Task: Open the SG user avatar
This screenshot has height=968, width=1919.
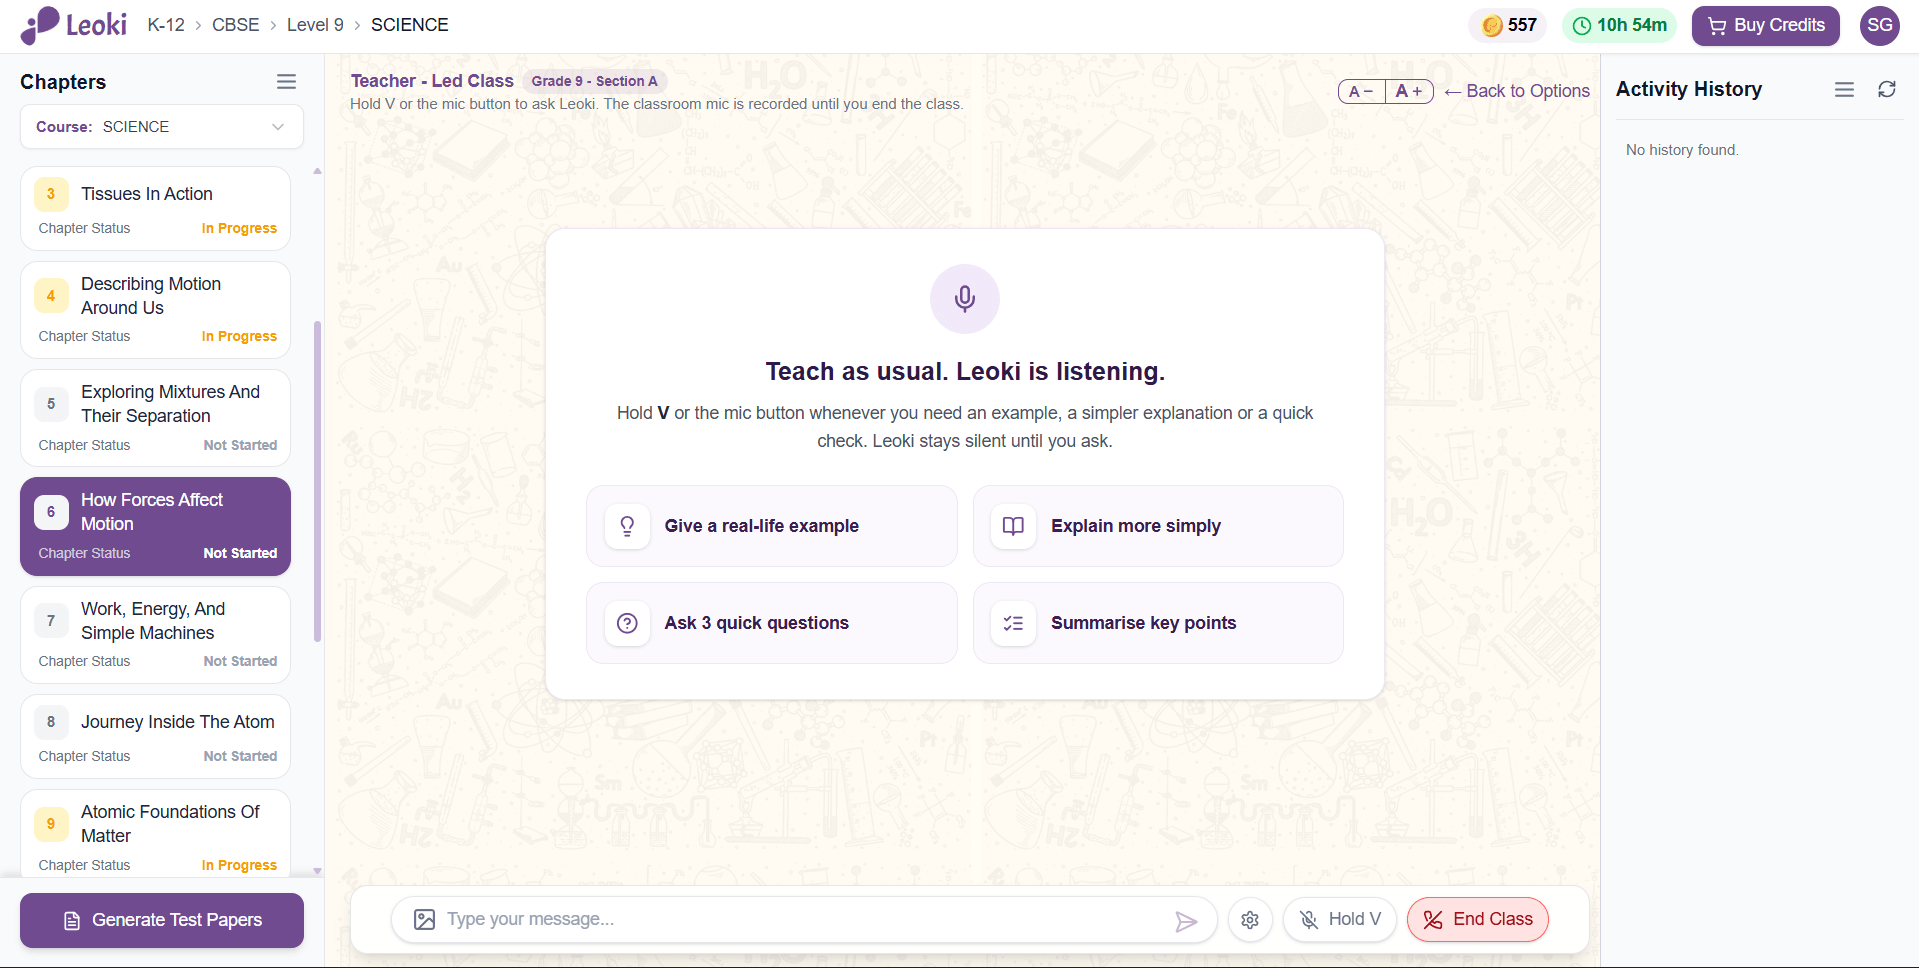Action: click(1879, 25)
